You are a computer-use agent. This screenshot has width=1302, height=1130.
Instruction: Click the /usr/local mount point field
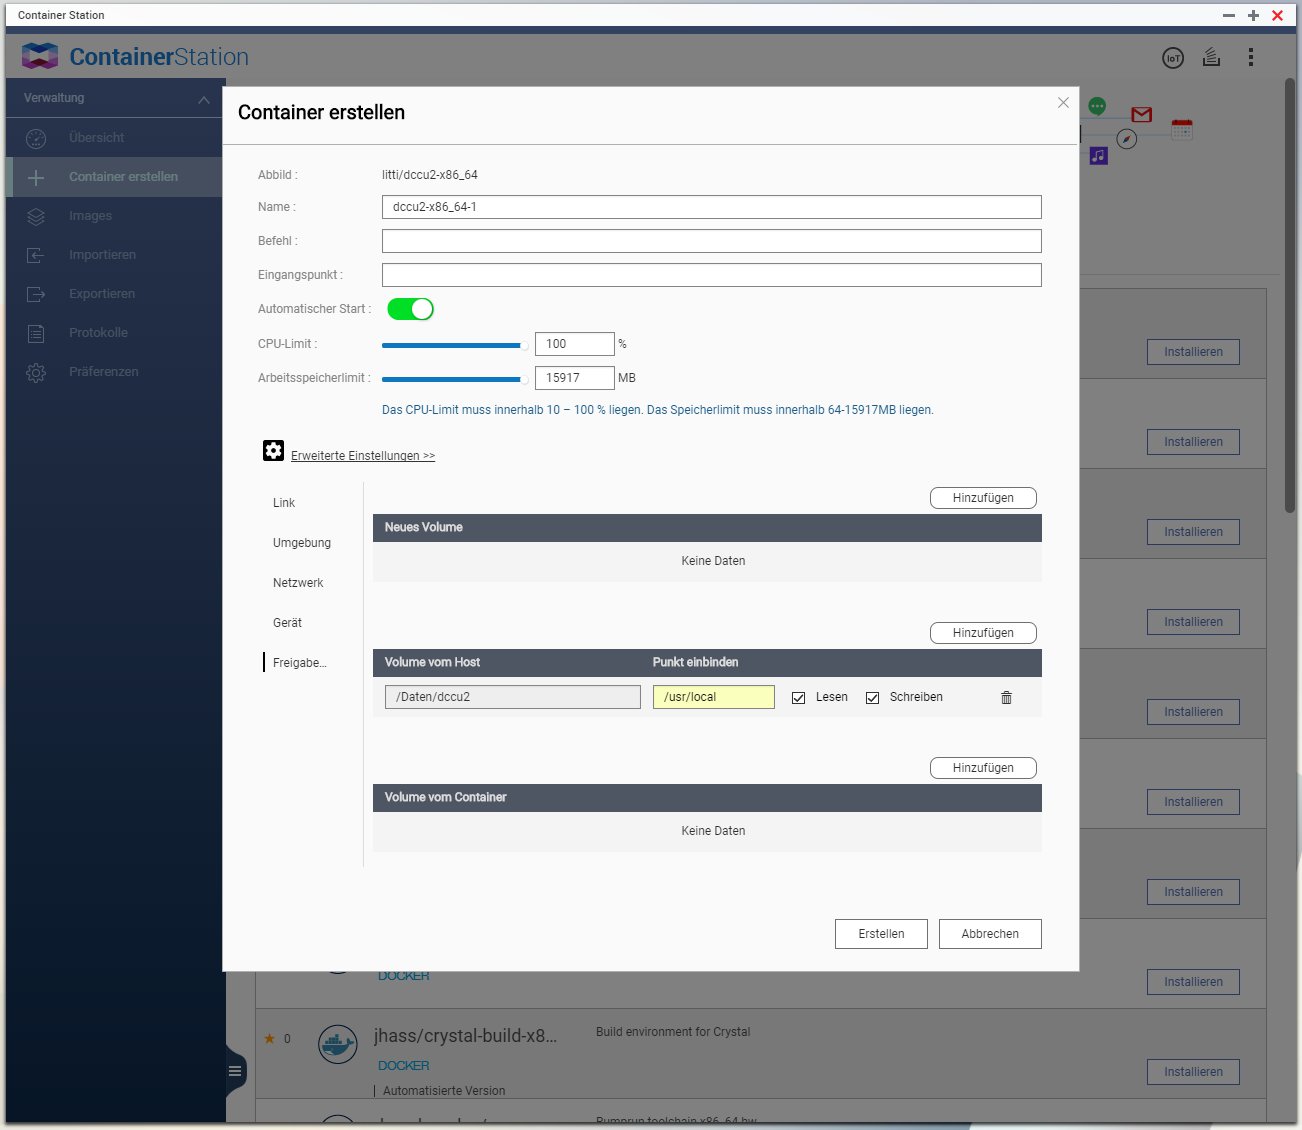(714, 697)
